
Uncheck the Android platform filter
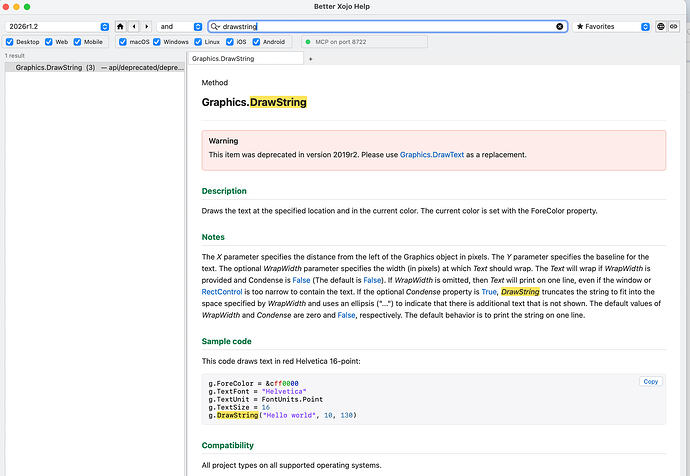pos(256,42)
